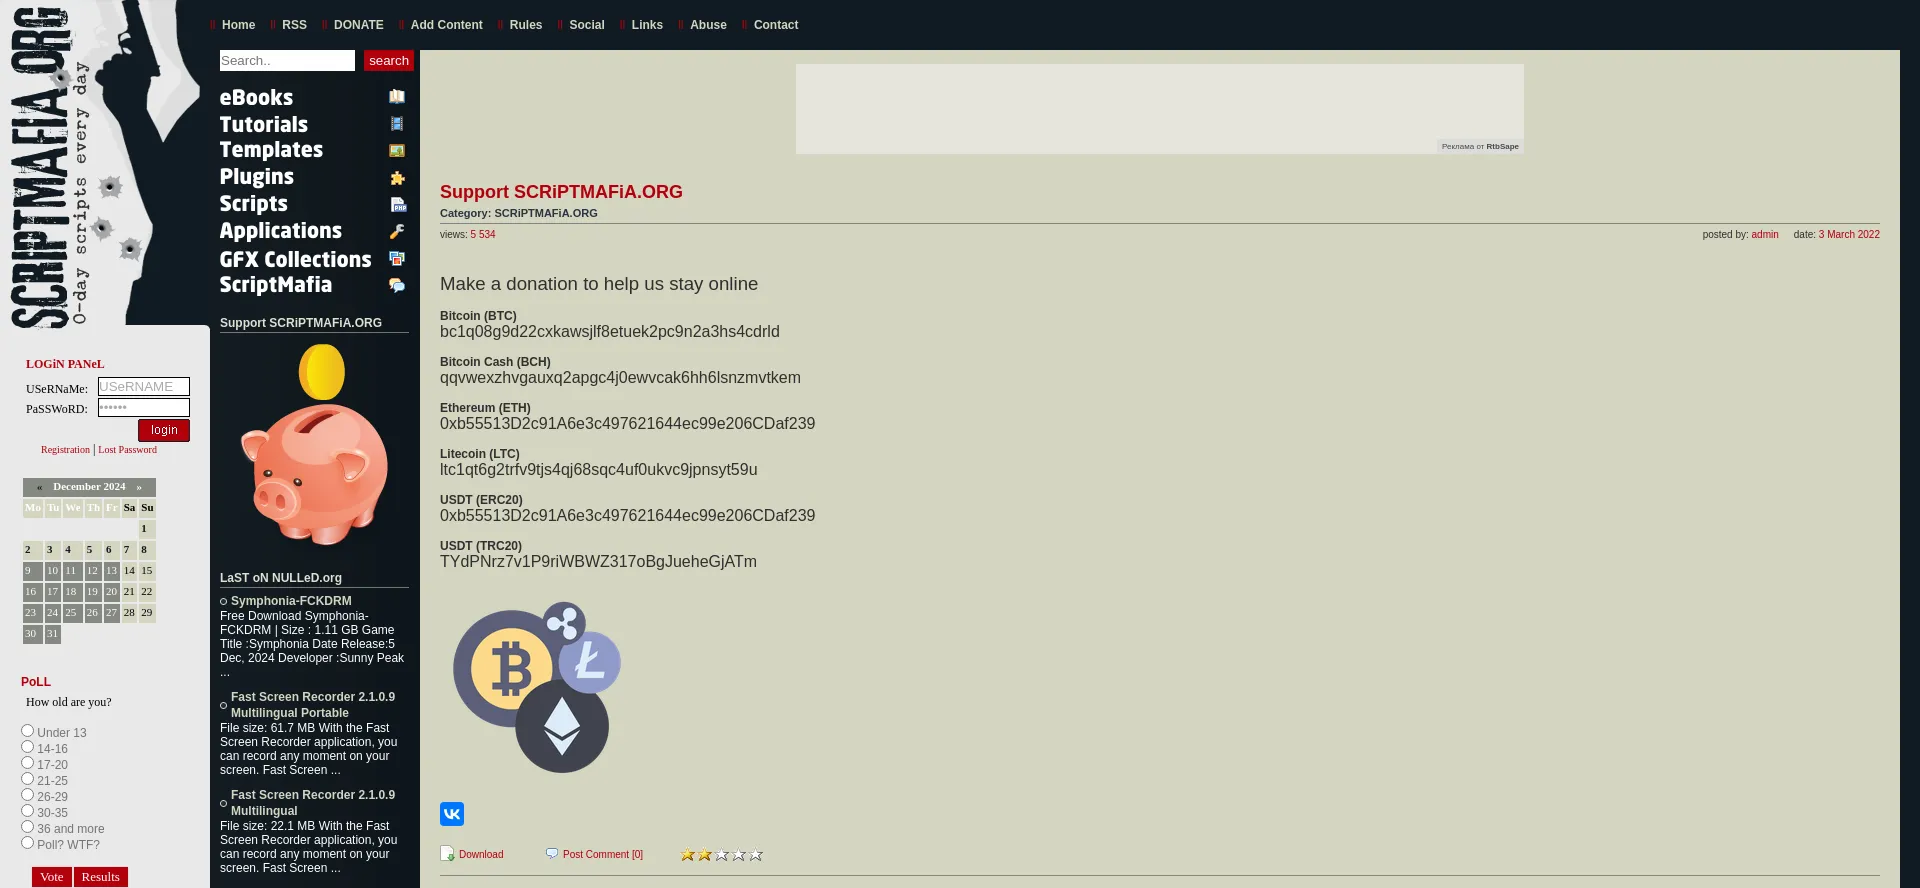Select the 26-29 age option
The height and width of the screenshot is (888, 1920).
28,795
